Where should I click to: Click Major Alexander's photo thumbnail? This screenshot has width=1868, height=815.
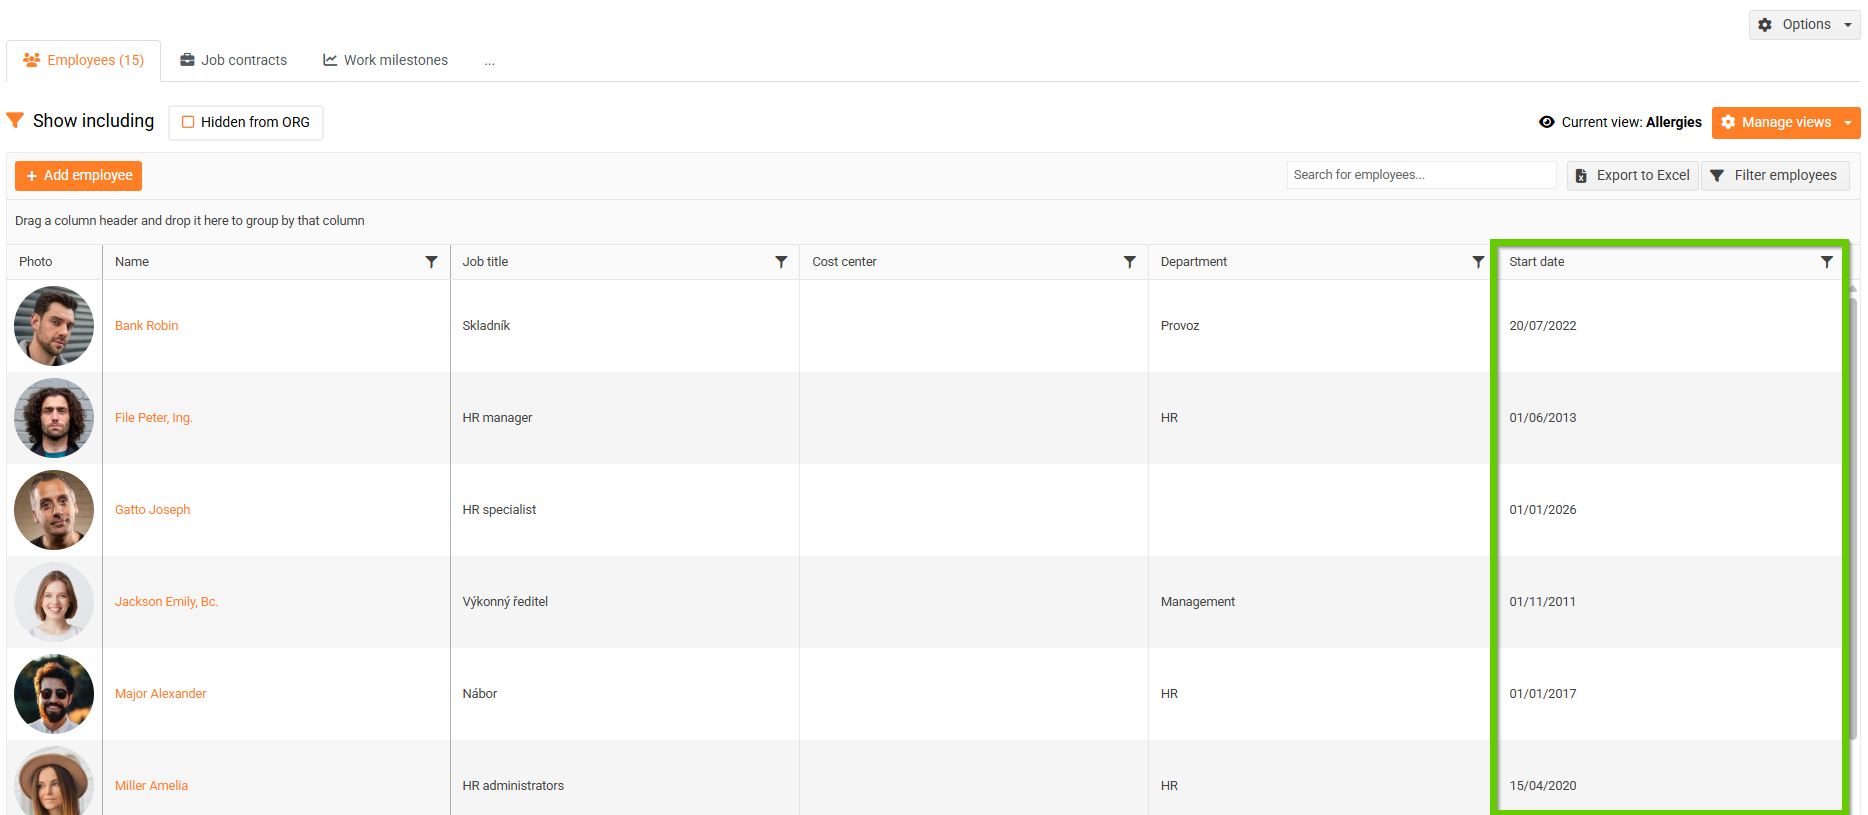pyautogui.click(x=54, y=694)
